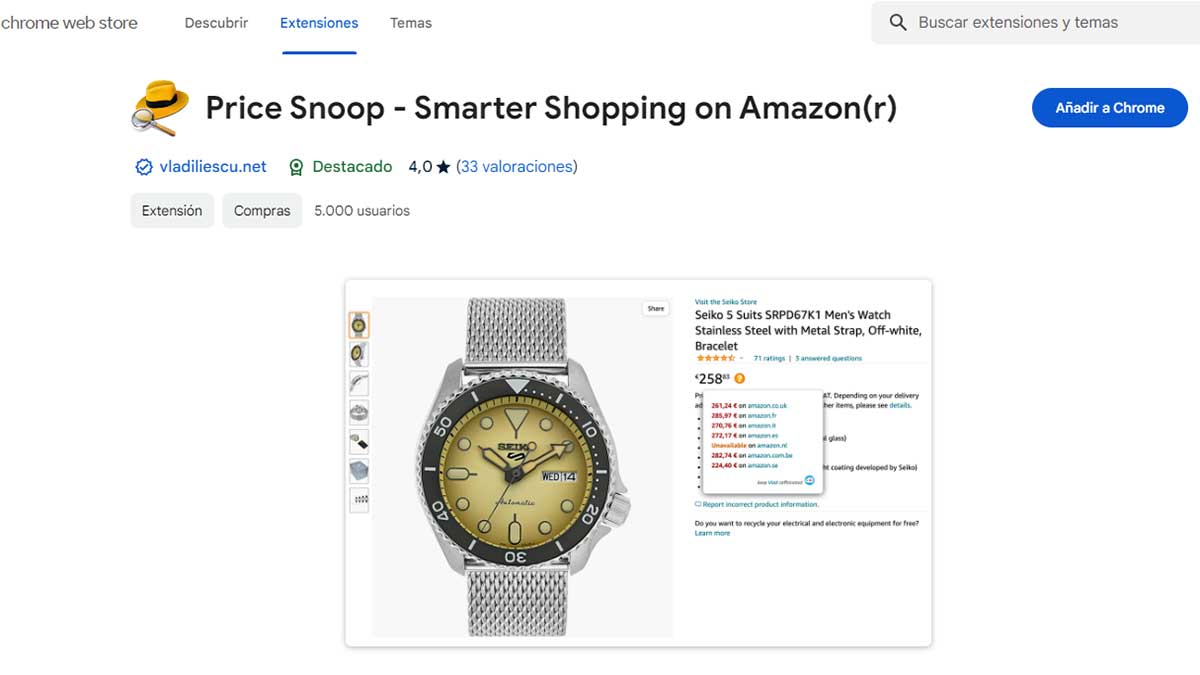Click the Compras category chip
Screen dimensions: 1200x675
coord(262,210)
